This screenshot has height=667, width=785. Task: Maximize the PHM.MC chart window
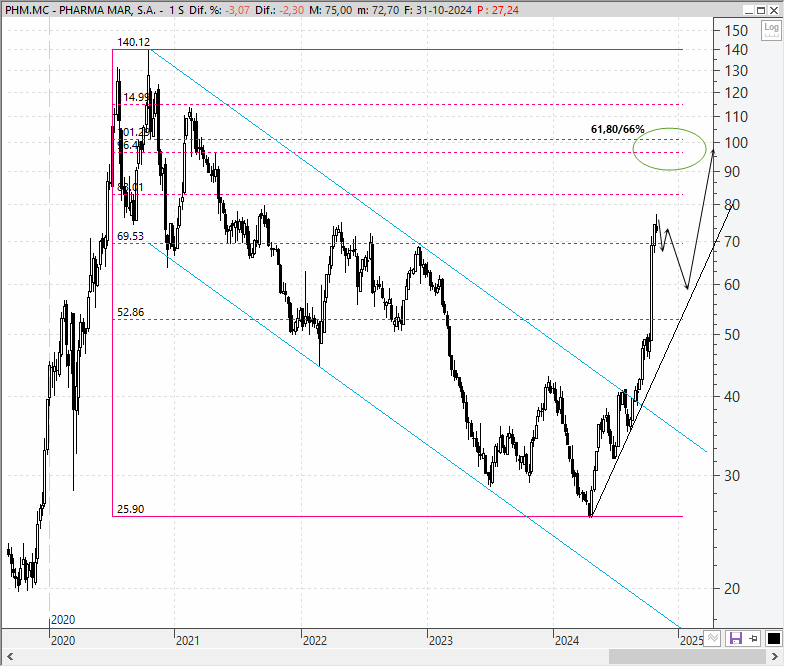(761, 10)
